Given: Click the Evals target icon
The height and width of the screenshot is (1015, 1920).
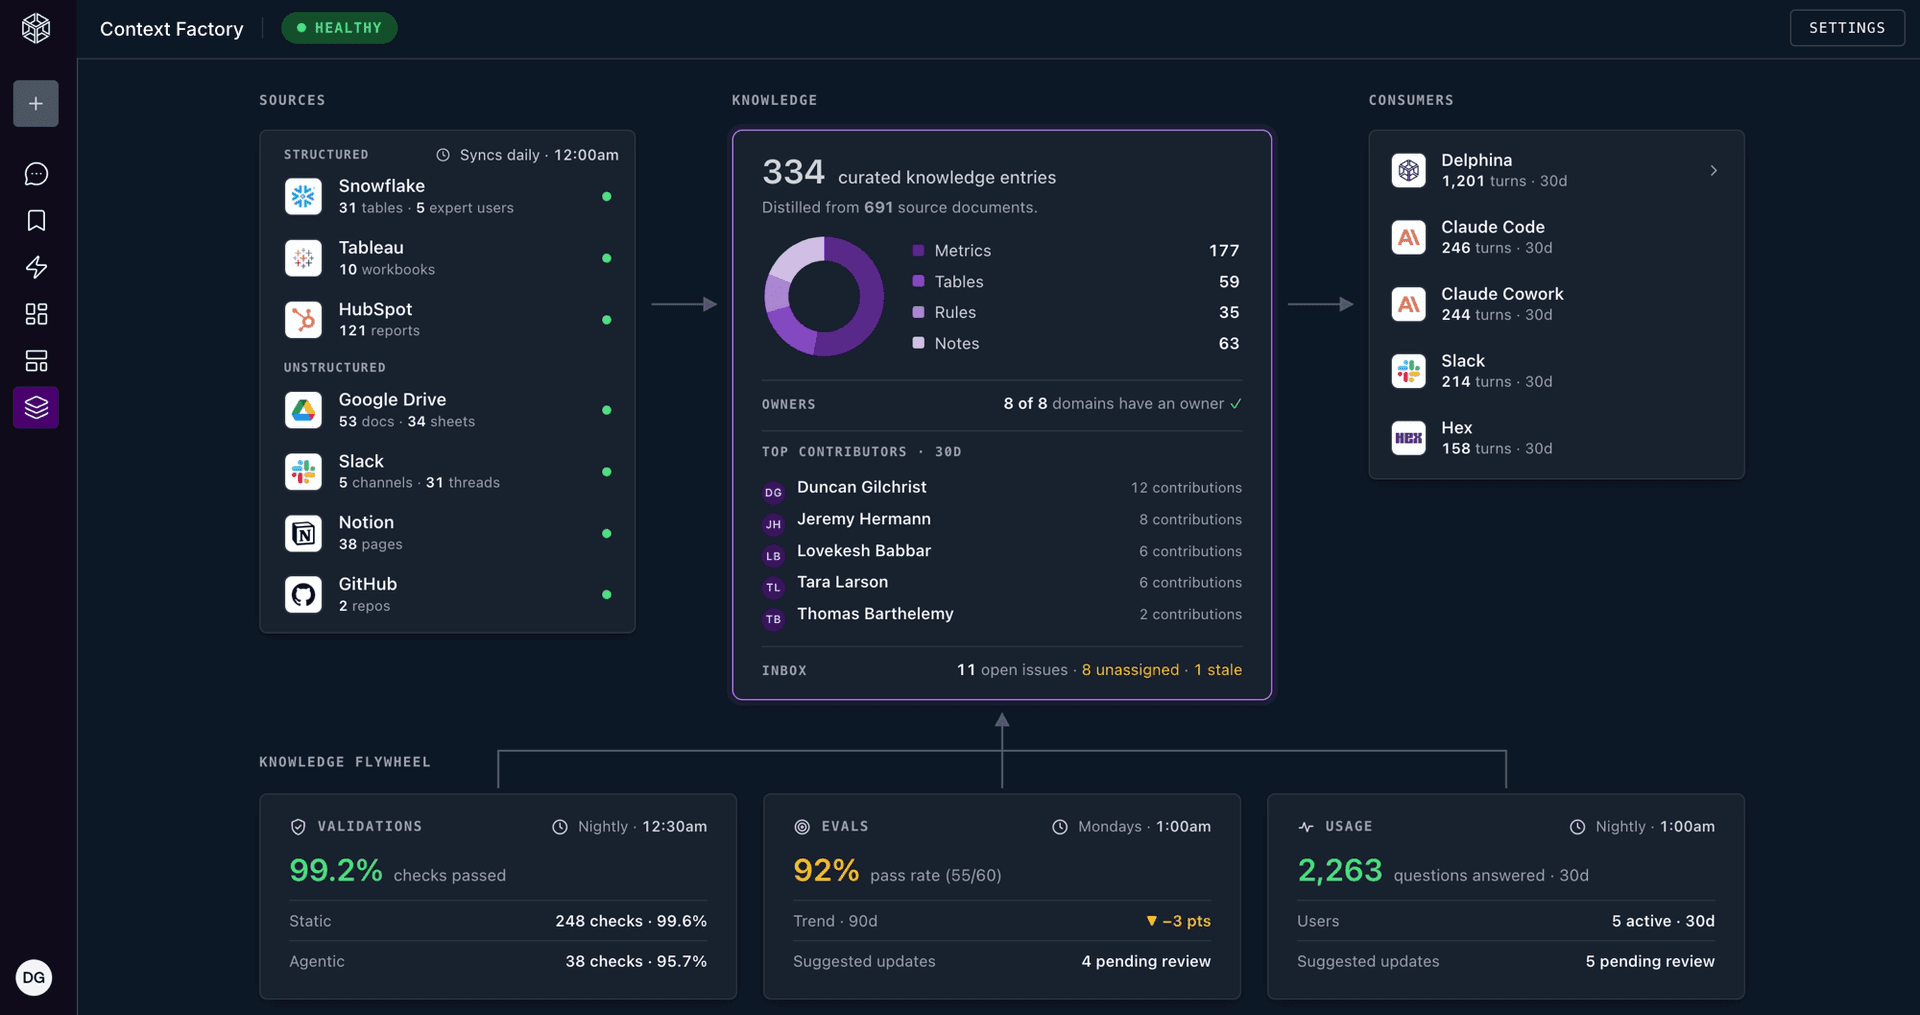Looking at the screenshot, I should tap(802, 827).
